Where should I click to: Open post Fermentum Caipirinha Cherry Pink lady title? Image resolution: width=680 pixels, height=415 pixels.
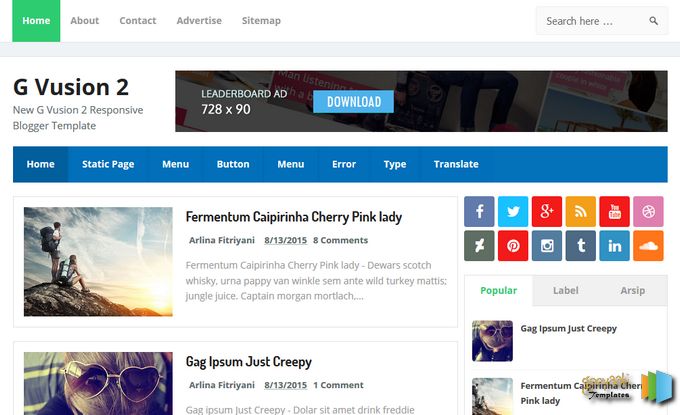click(x=294, y=217)
